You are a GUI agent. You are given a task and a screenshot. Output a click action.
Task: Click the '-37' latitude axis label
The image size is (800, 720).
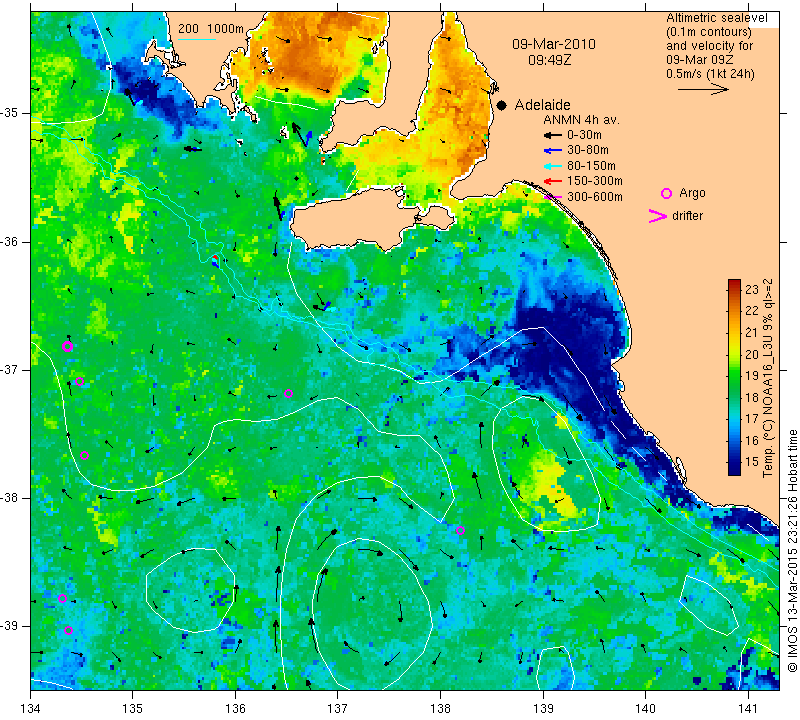pyautogui.click(x=10, y=369)
